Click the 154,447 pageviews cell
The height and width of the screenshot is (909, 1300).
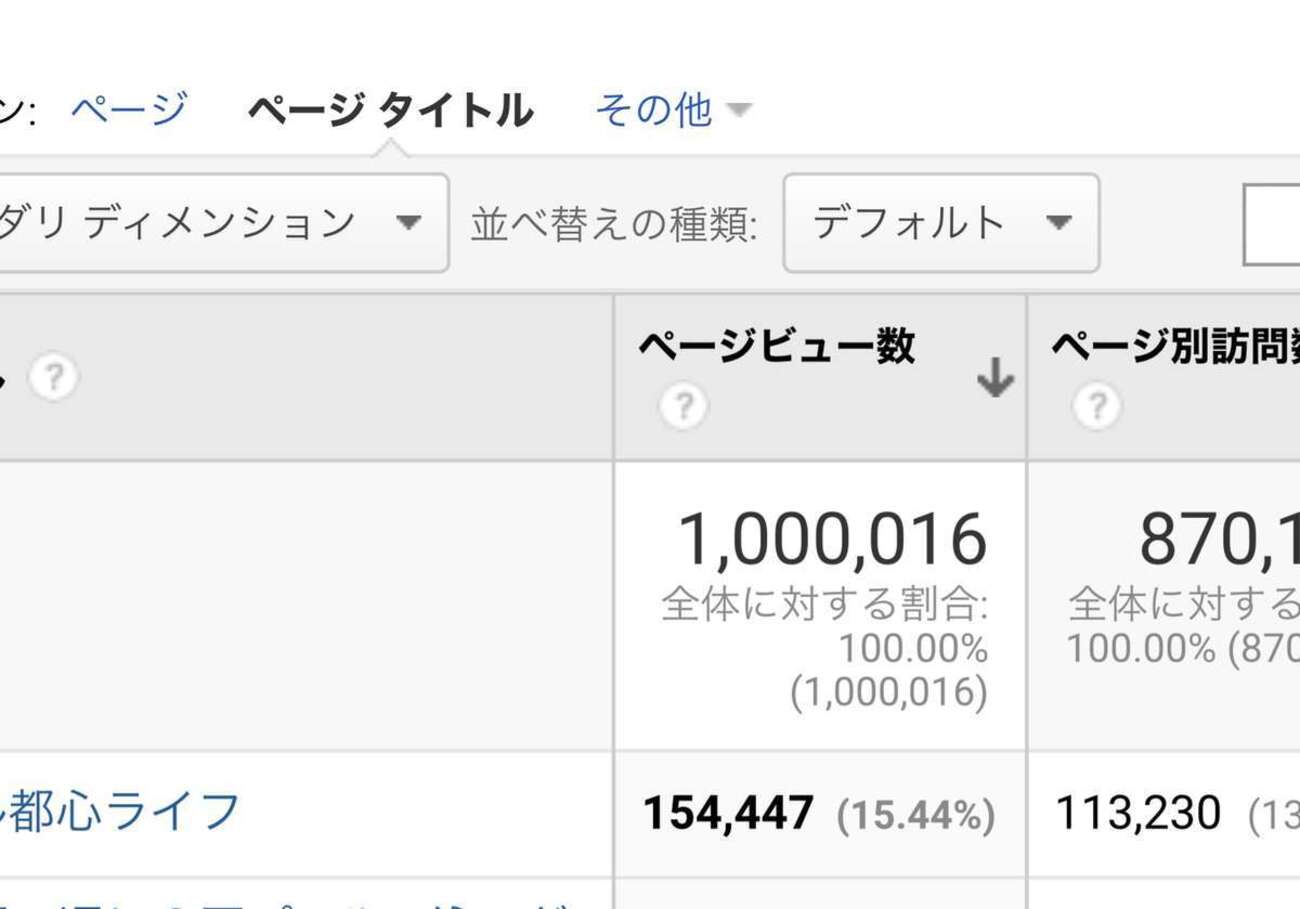pyautogui.click(x=728, y=814)
